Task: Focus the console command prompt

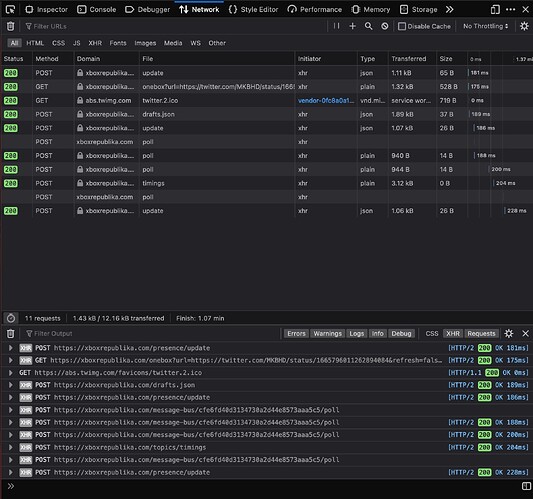Action: pos(267,486)
